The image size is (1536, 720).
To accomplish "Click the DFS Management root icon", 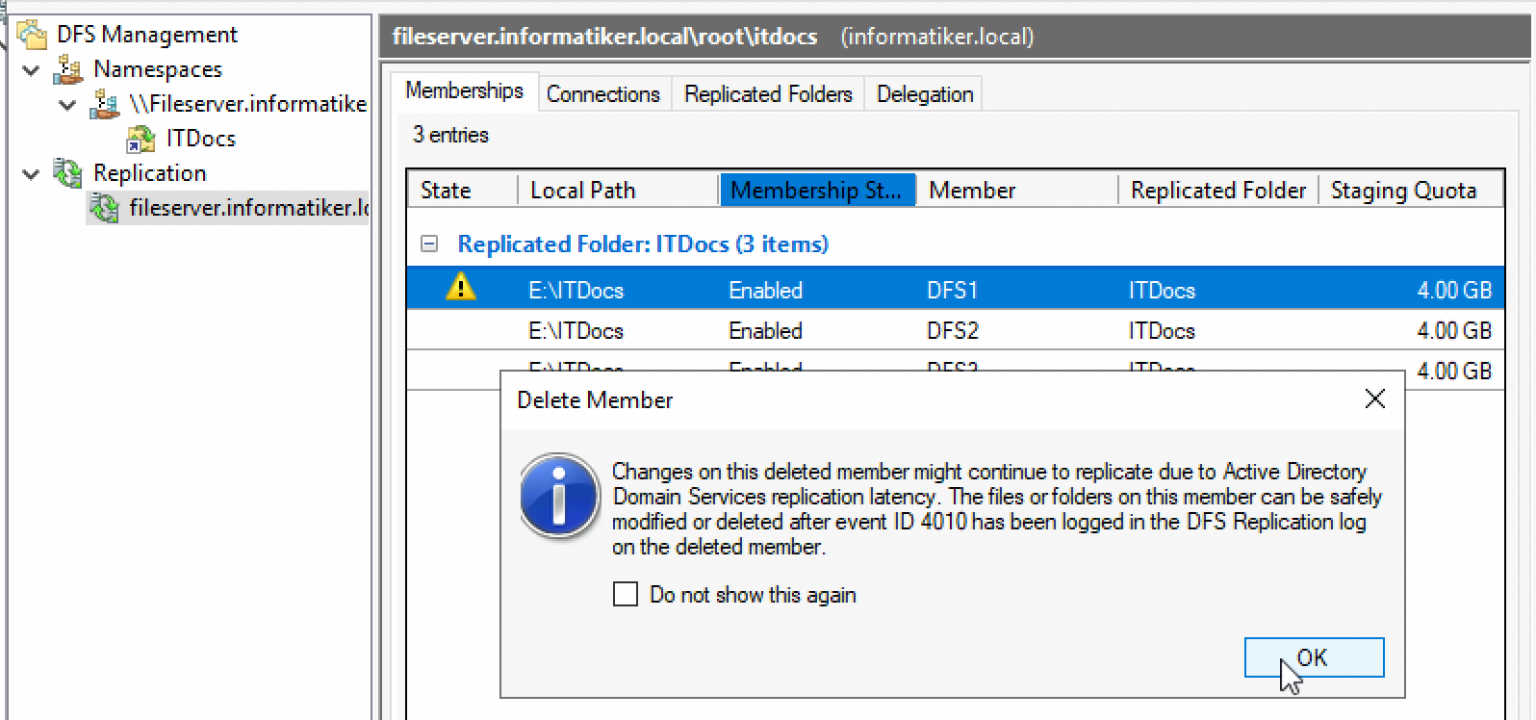I will tap(32, 34).
